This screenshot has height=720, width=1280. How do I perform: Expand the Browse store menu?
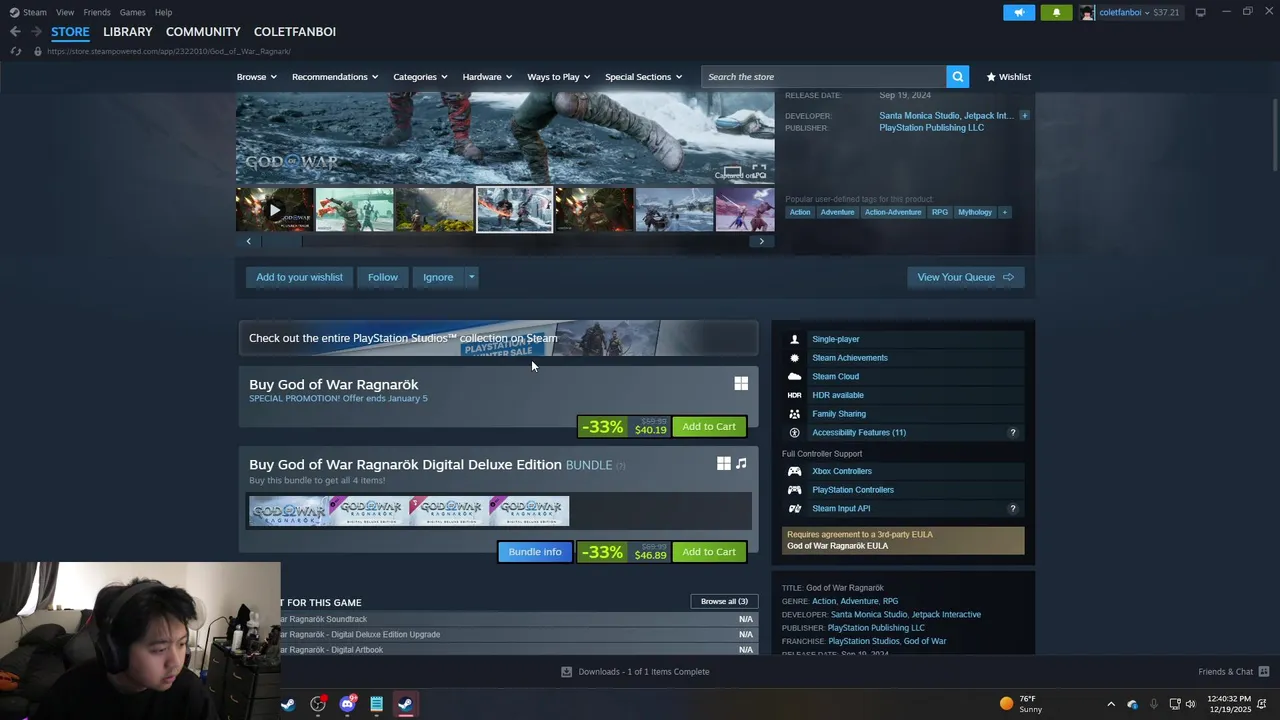click(257, 77)
